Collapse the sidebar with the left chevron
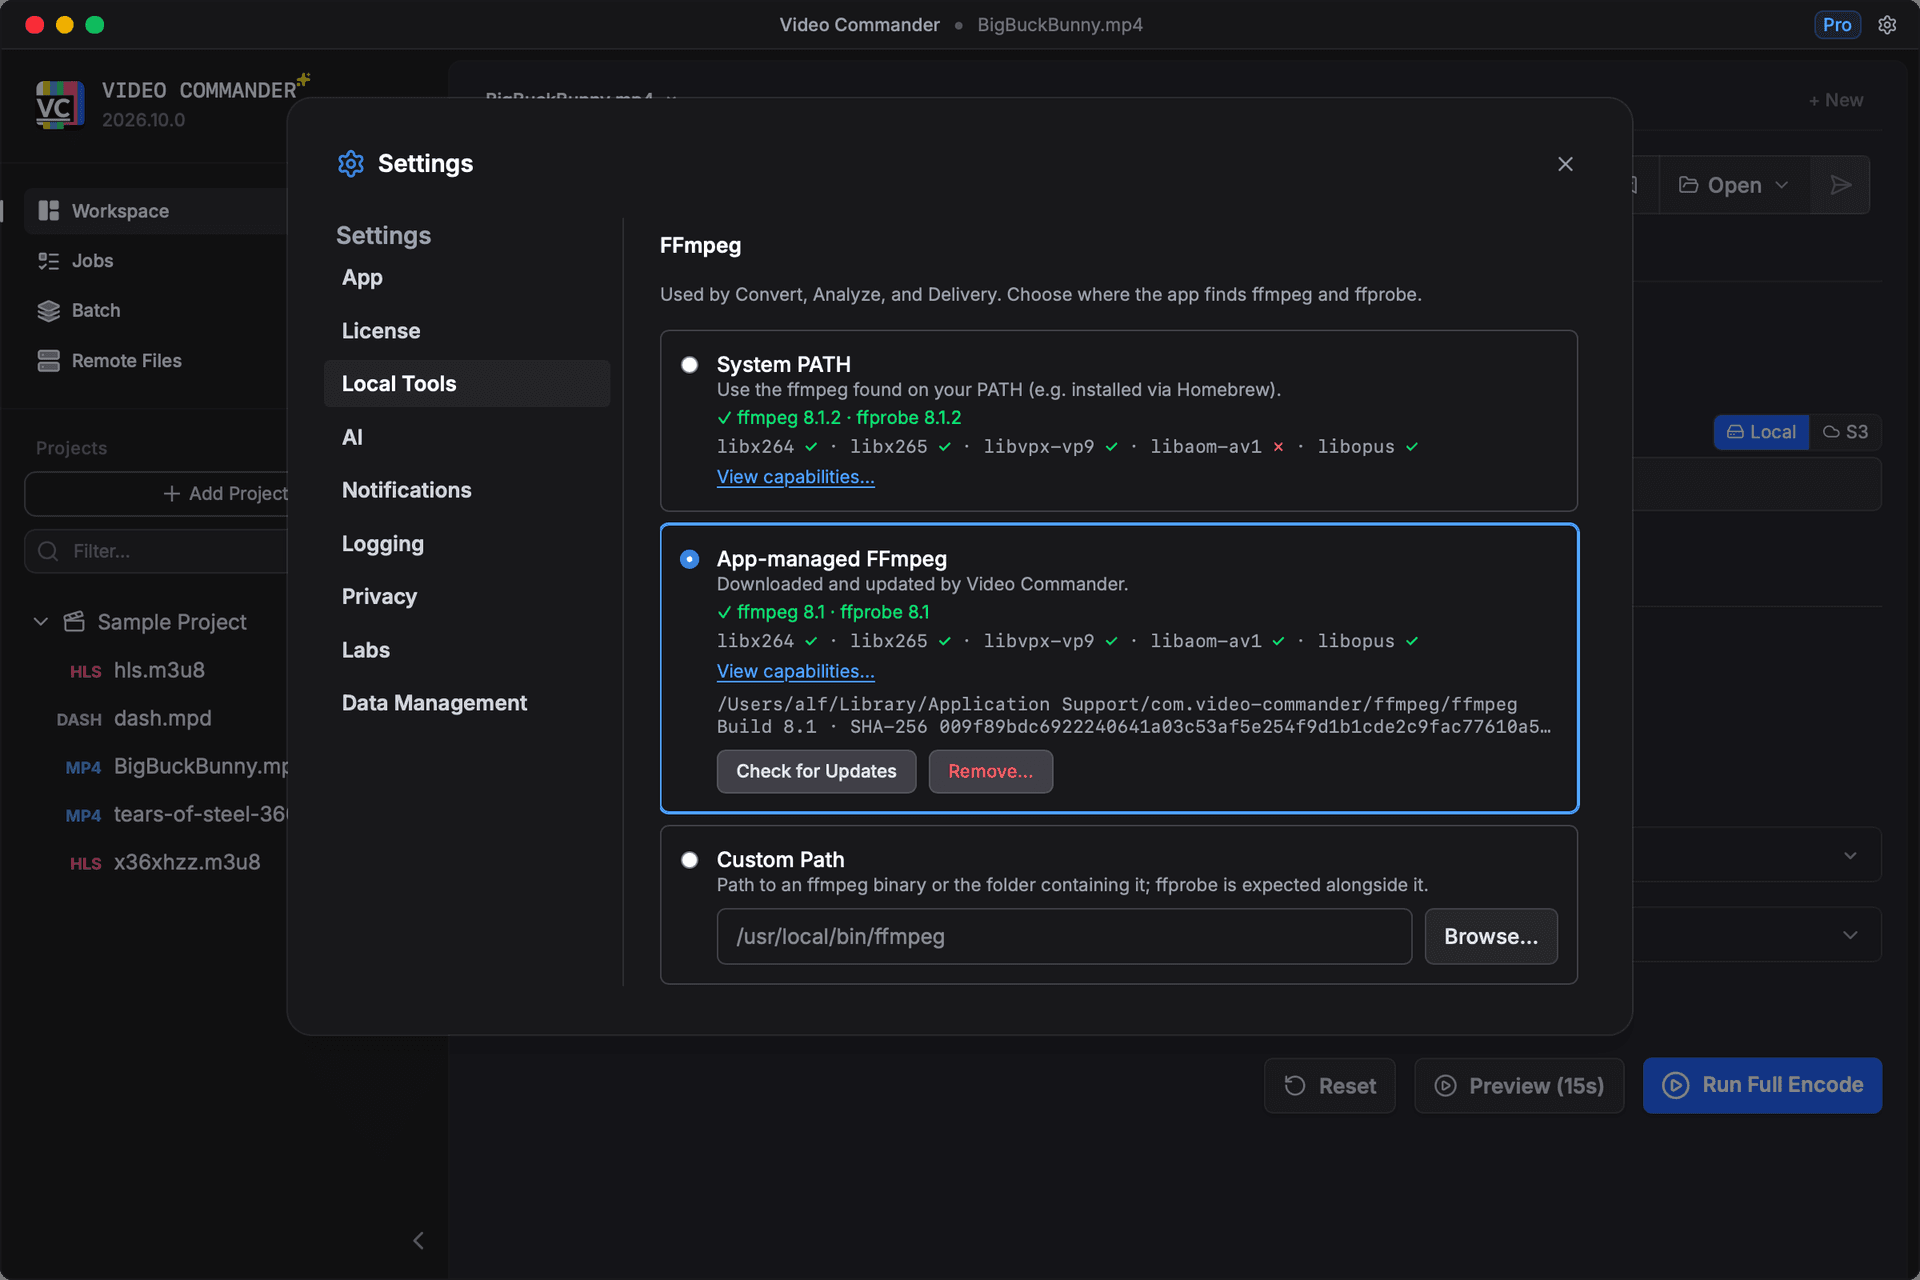1920x1280 pixels. [418, 1241]
